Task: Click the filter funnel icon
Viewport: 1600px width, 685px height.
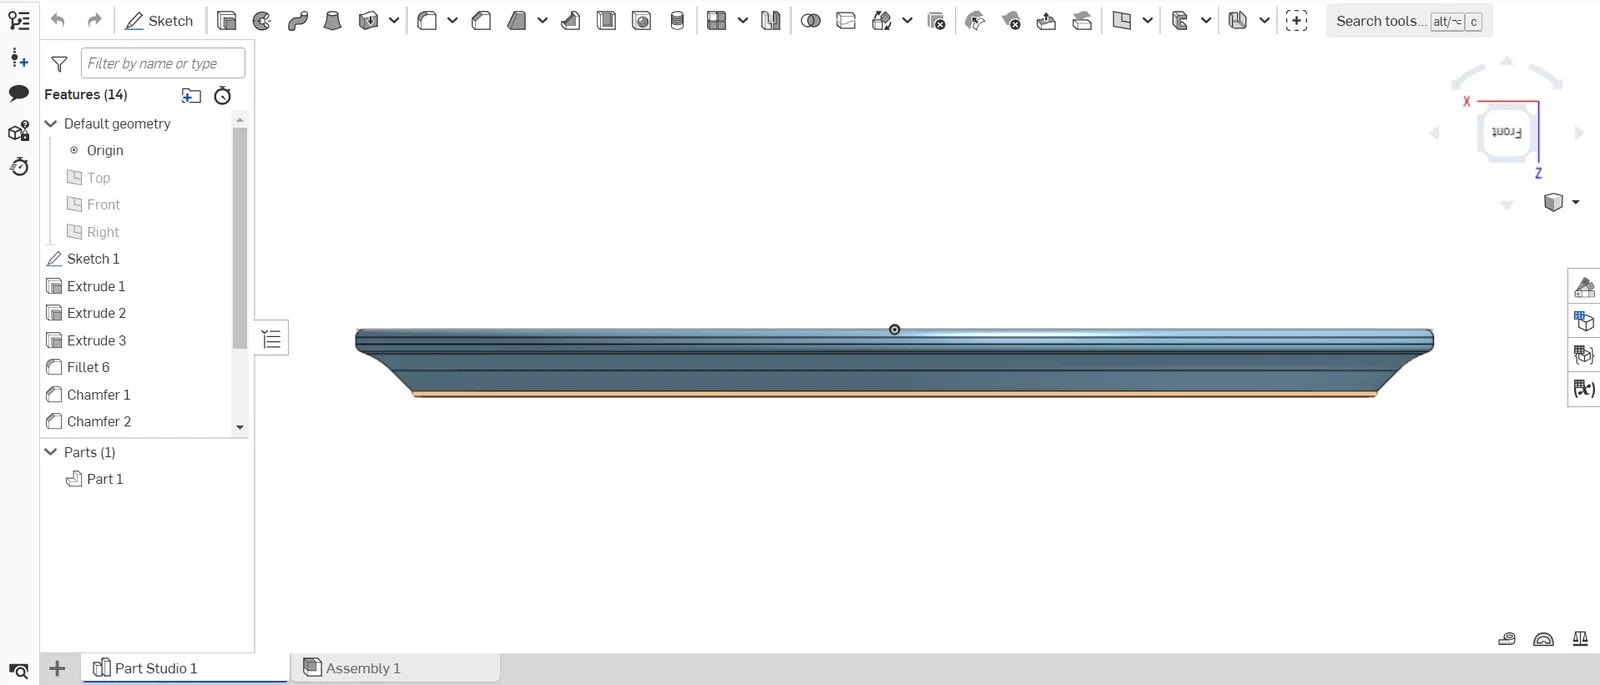Action: coord(59,64)
